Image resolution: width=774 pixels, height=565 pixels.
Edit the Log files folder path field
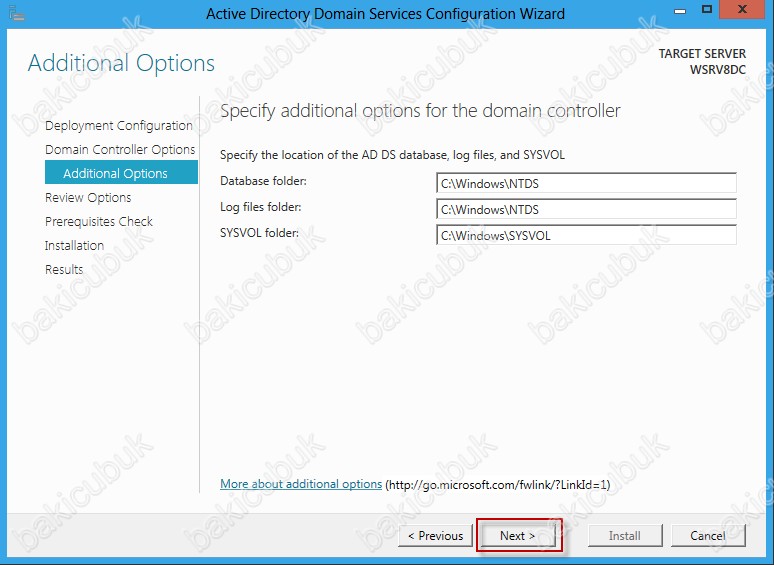click(x=586, y=209)
